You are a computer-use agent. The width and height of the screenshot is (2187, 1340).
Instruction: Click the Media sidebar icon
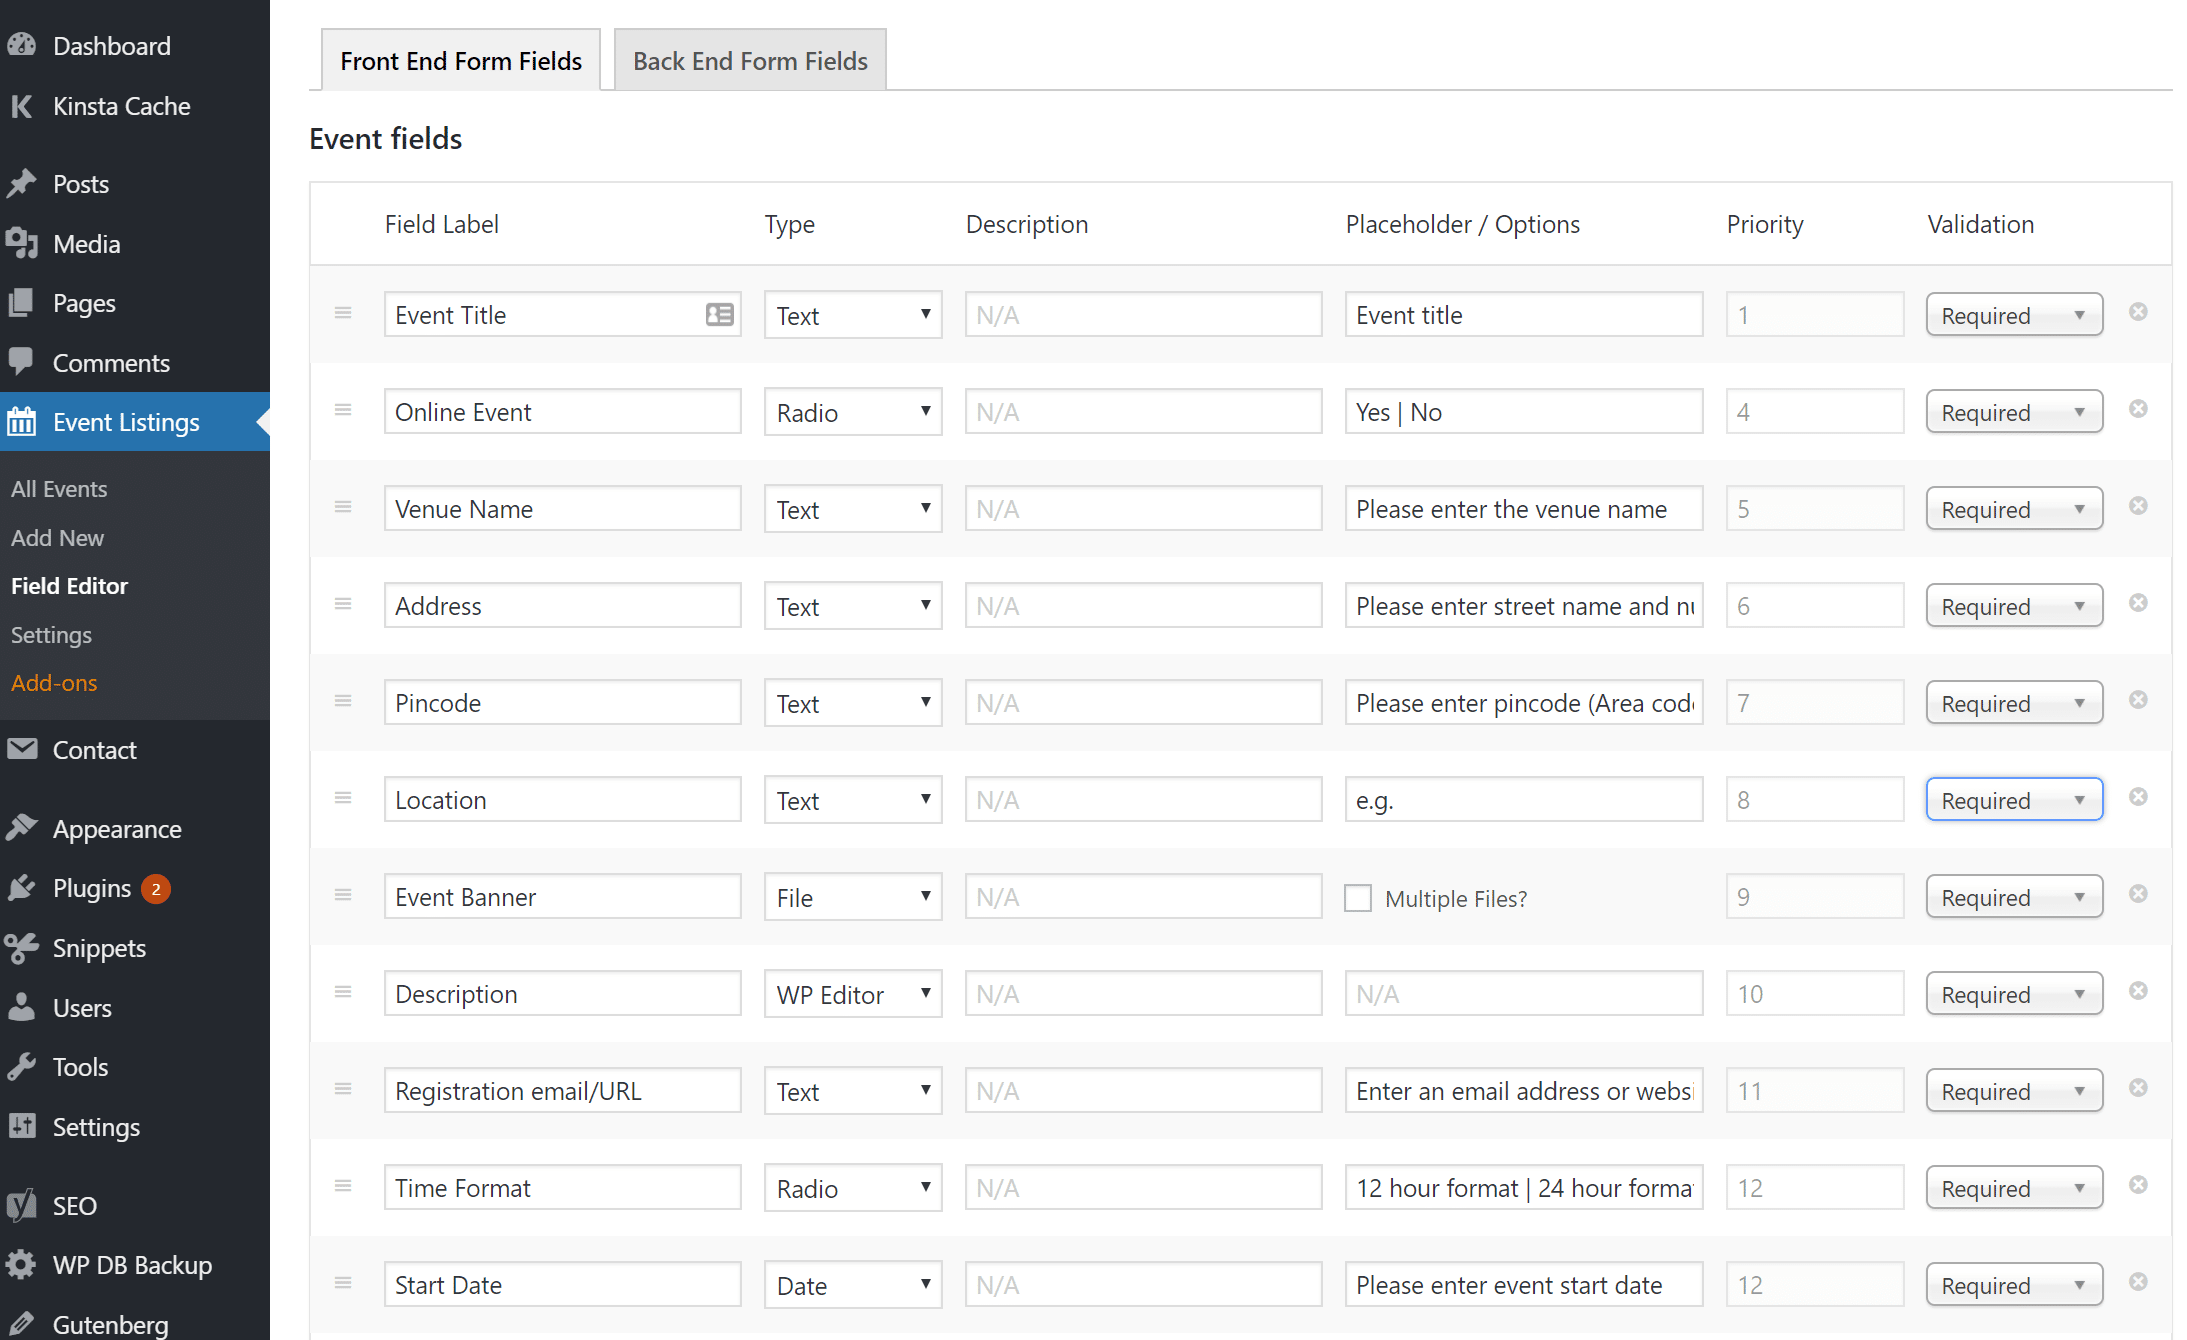pyautogui.click(x=23, y=244)
